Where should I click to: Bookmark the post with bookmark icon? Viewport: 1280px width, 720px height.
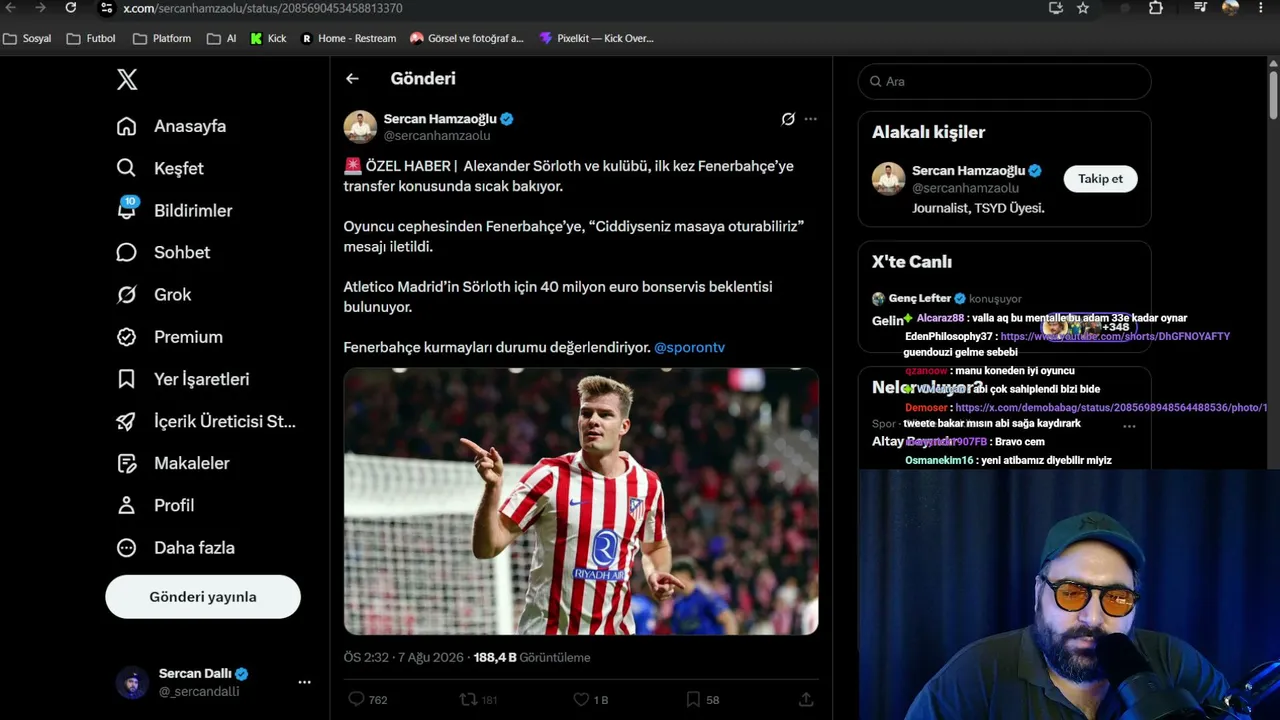693,699
